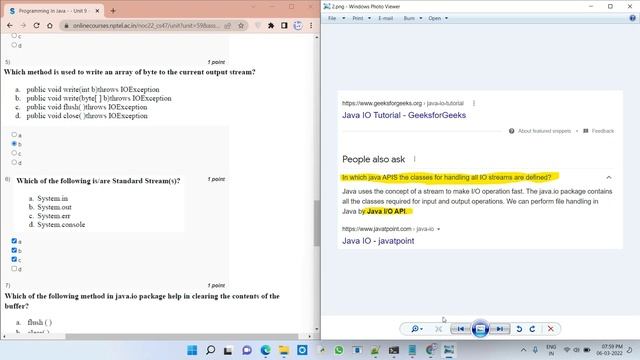Uncheck option a for Standard Streams question

point(14,241)
